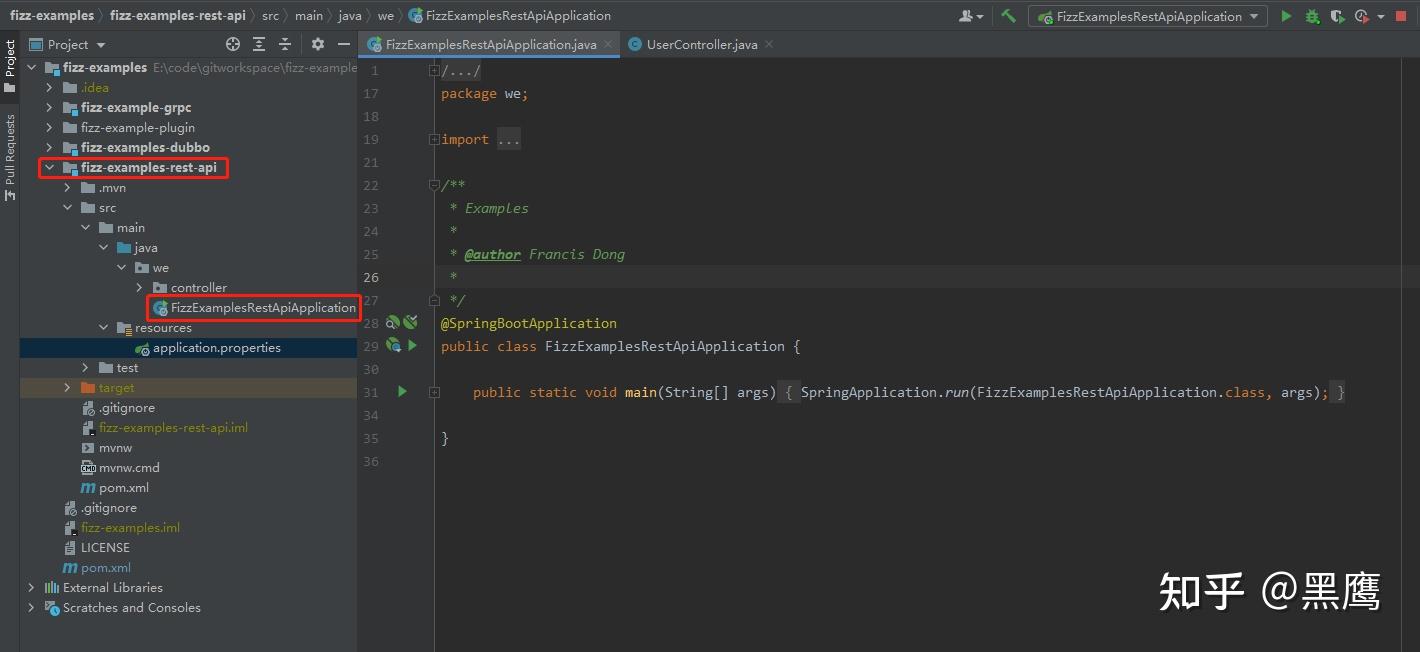Click Collapse All icon in Project panel
The width and height of the screenshot is (1420, 652).
[285, 44]
